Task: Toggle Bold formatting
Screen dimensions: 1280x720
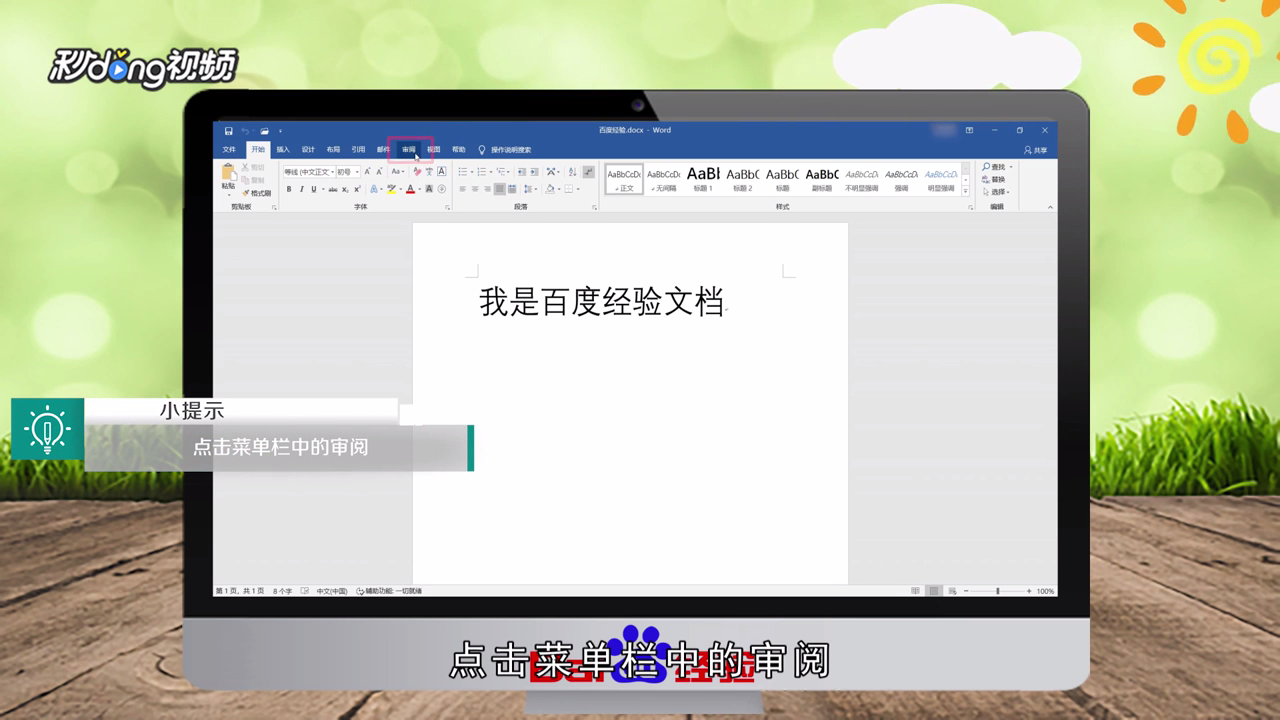Action: coord(289,189)
